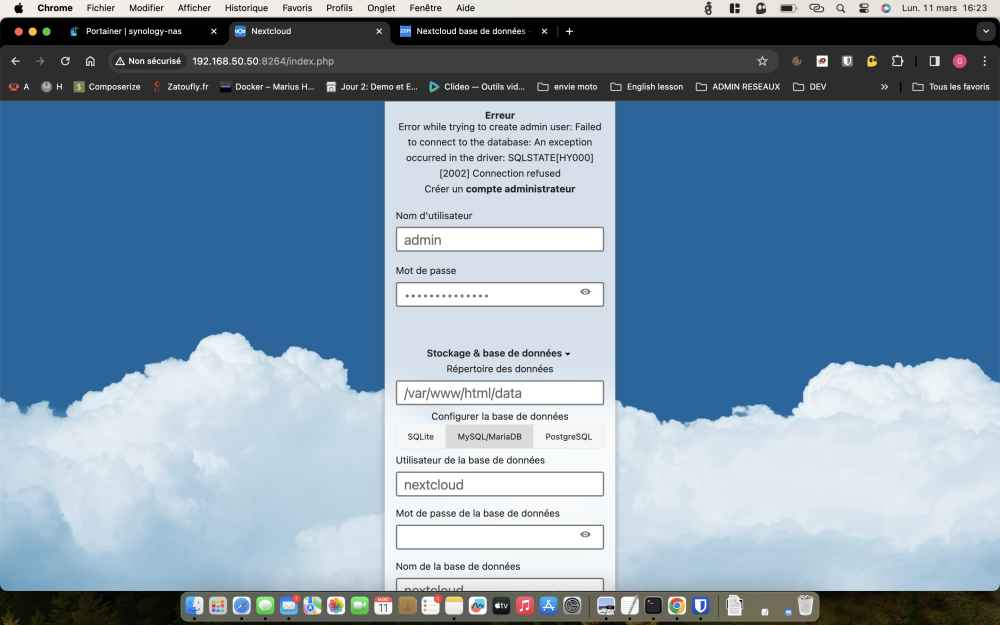This screenshot has width=1000, height=625.
Task: Close the Nextcloud base de données tab
Action: click(x=544, y=31)
